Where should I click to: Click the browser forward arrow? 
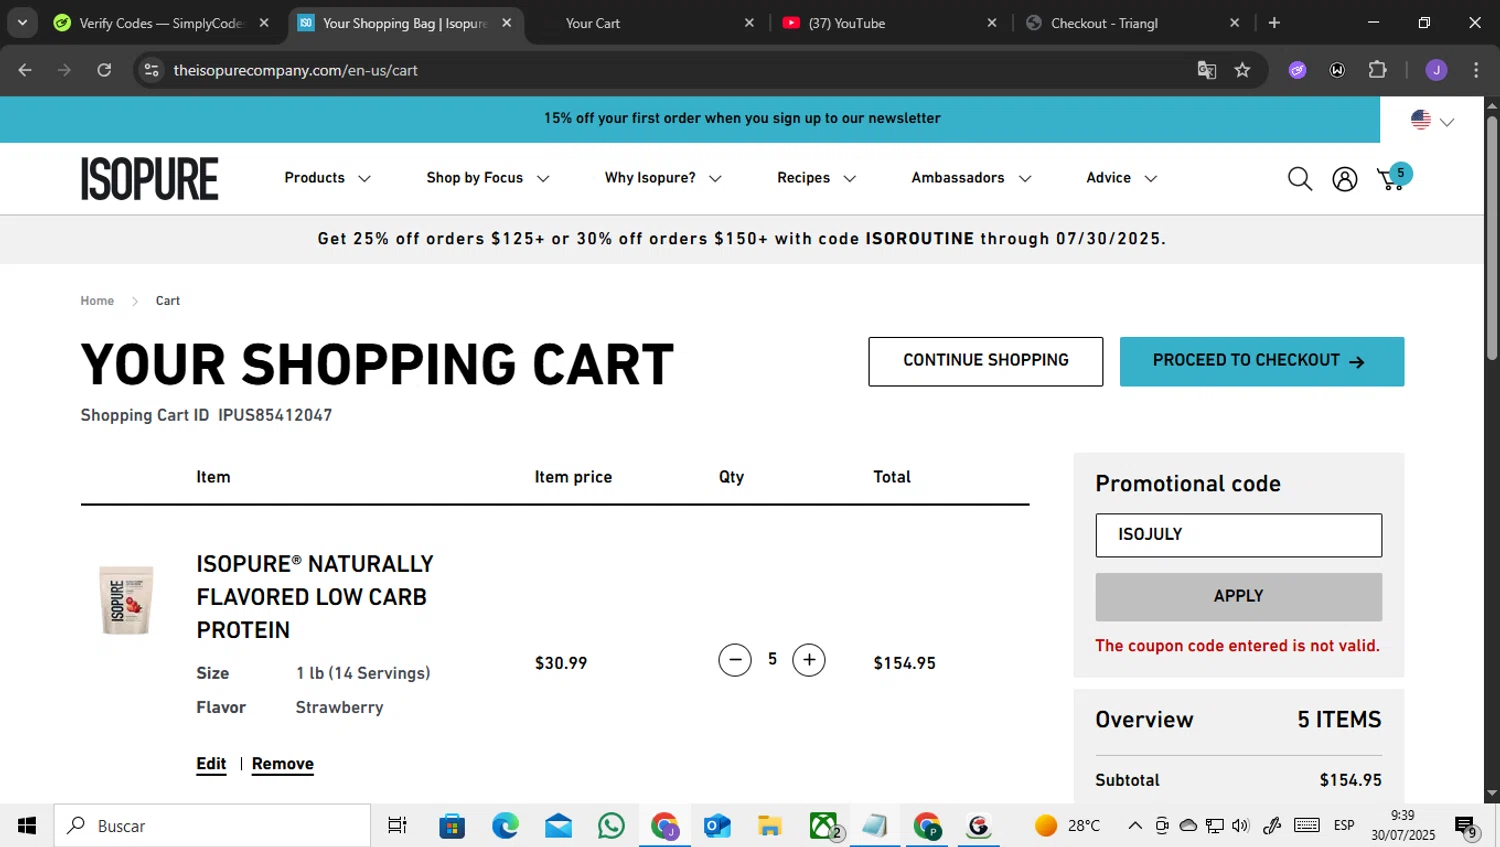coord(64,70)
